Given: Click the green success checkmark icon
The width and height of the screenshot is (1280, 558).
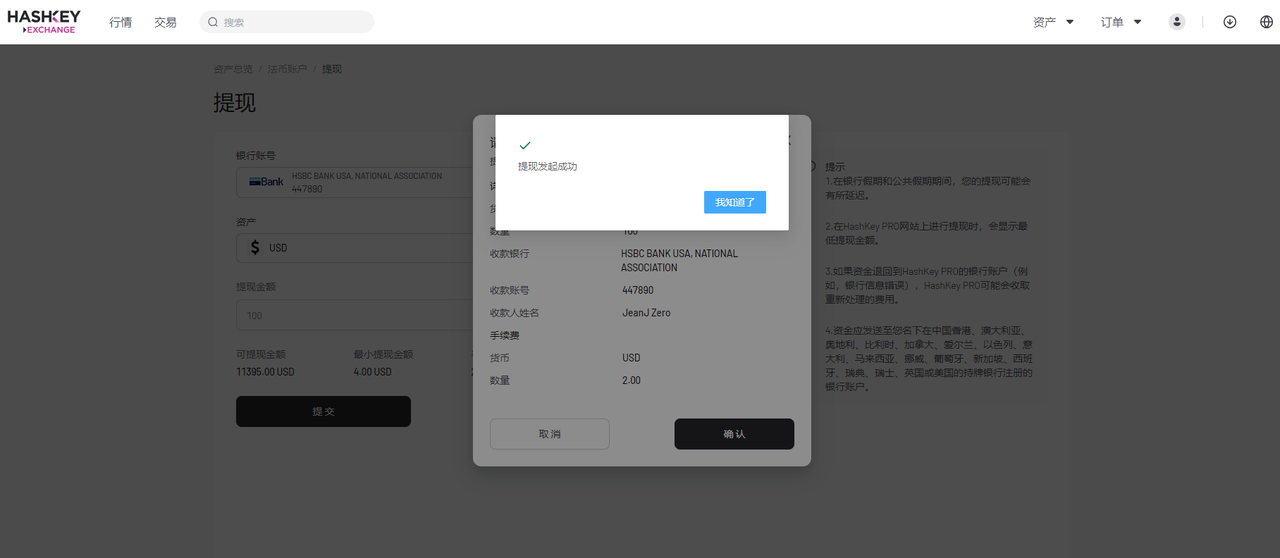Looking at the screenshot, I should coord(525,145).
